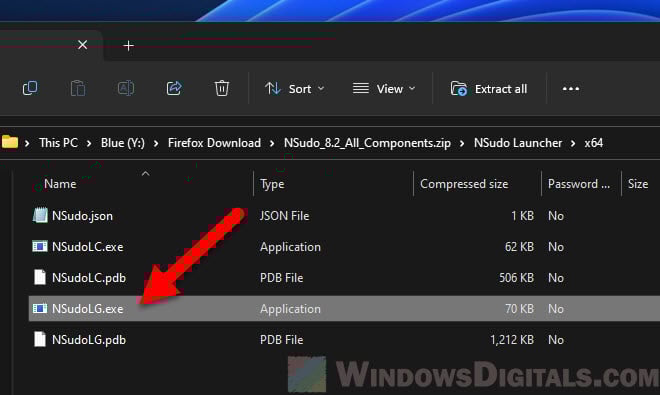660x395 pixels.
Task: Sort by Size column header
Action: click(638, 184)
